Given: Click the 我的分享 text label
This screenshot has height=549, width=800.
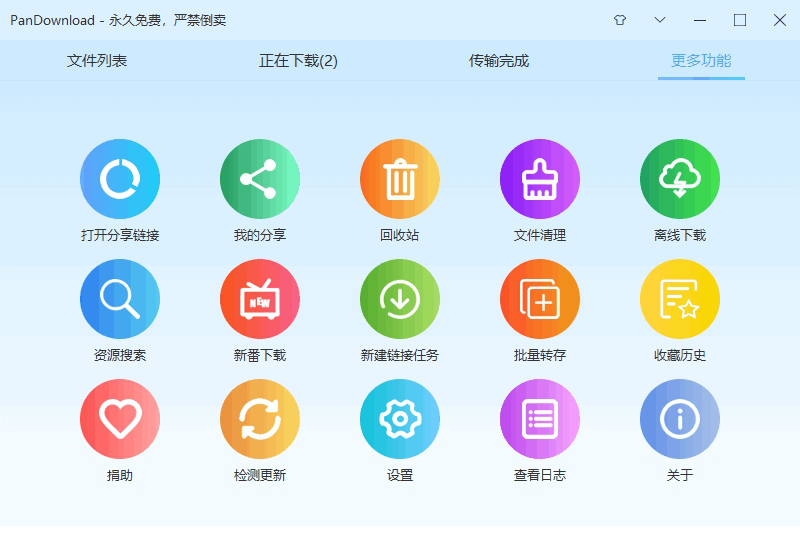Looking at the screenshot, I should point(260,235).
